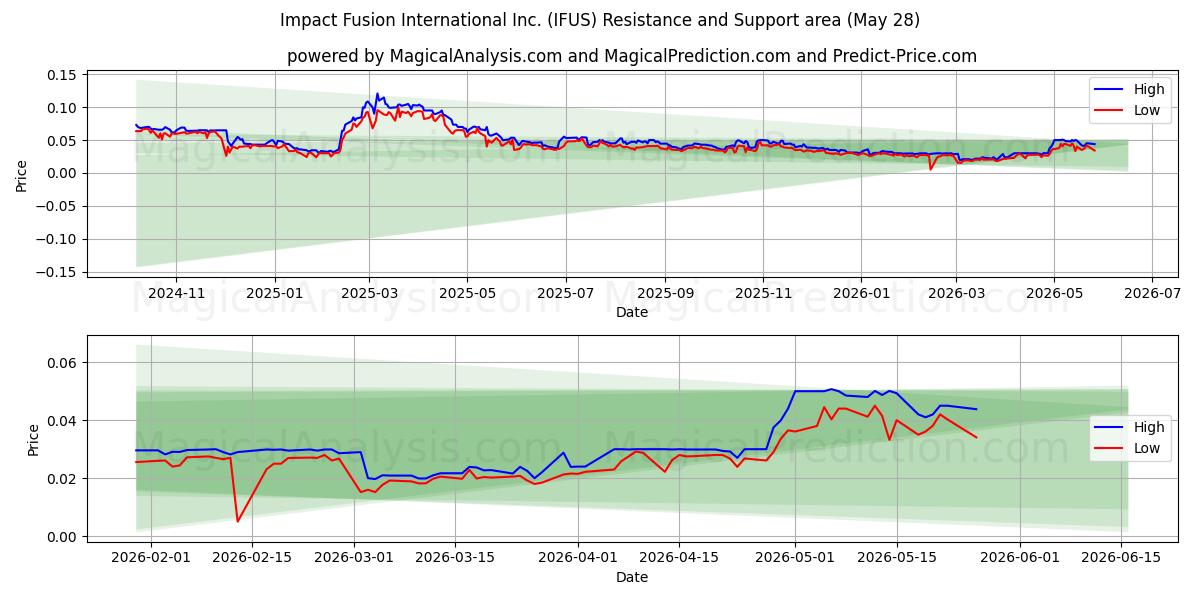Click the 2026-04-01 tick label

(x=578, y=558)
